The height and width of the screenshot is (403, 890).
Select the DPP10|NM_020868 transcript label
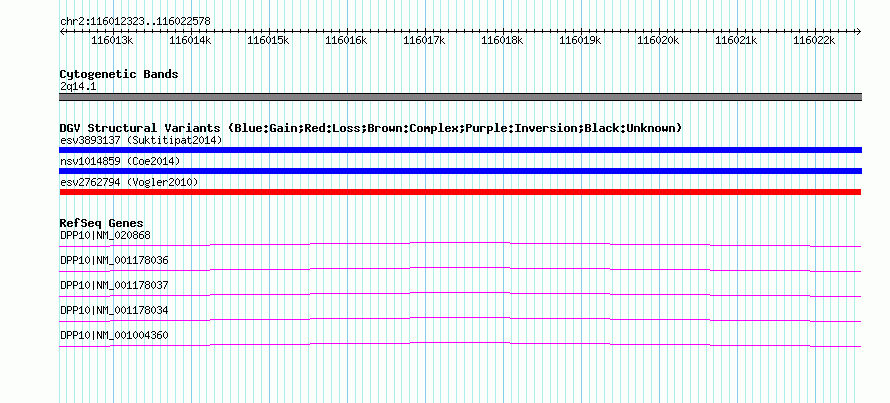click(105, 235)
